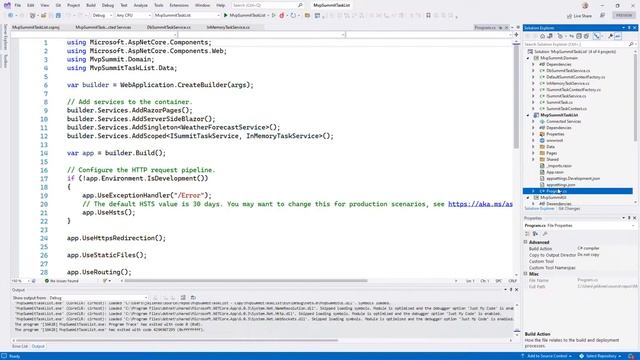Click Solution Explorer Properties wrench icon
The image size is (640, 360).
pyautogui.click(x=610, y=36)
